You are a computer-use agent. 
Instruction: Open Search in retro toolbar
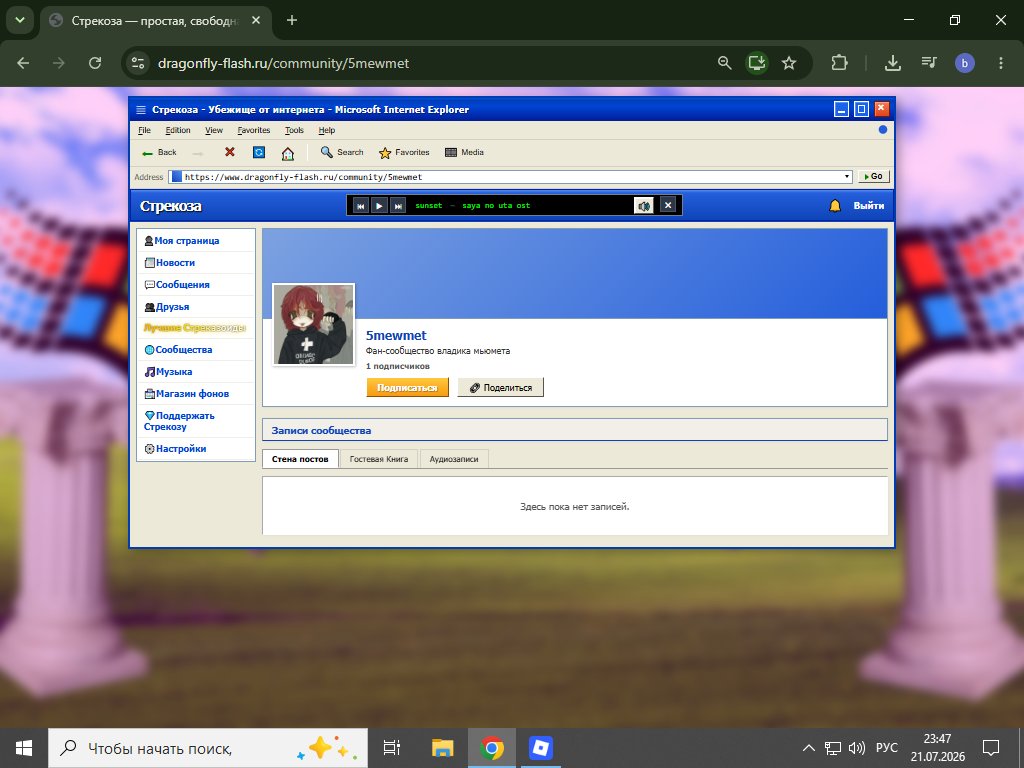pos(342,152)
